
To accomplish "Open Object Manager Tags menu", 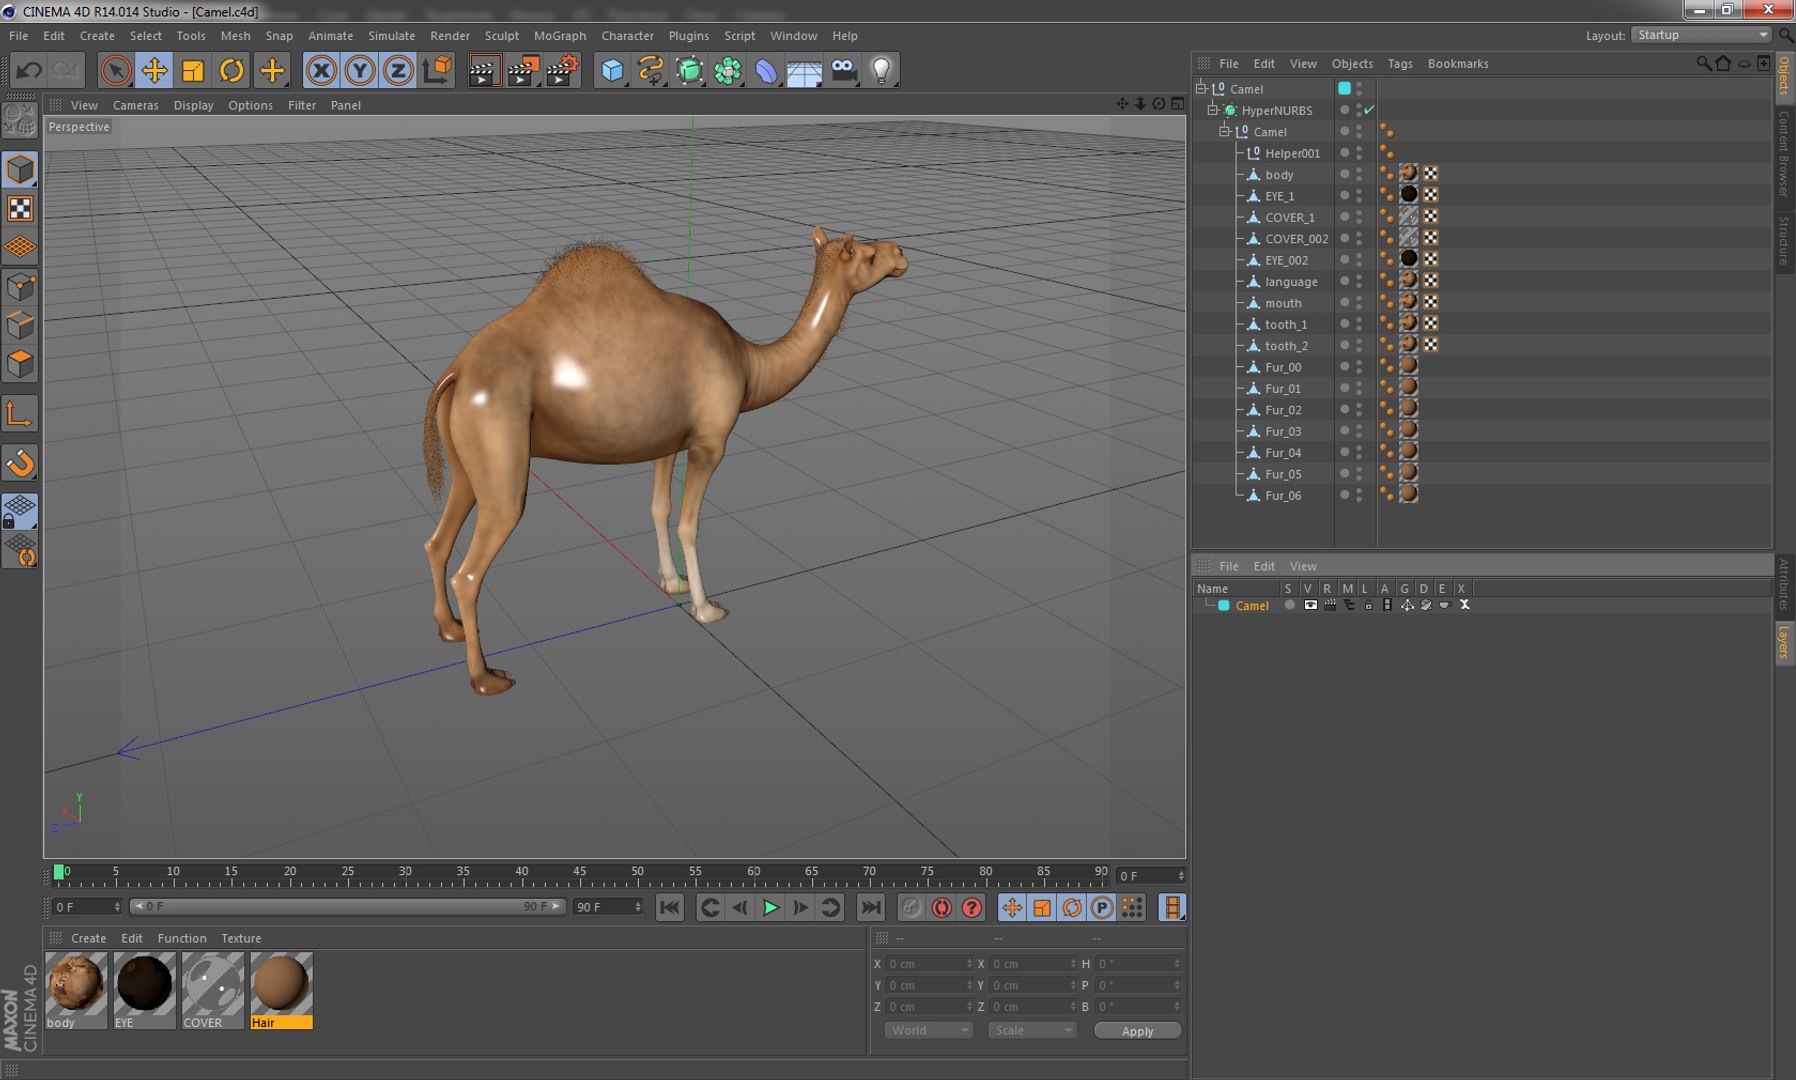I will (x=1400, y=63).
